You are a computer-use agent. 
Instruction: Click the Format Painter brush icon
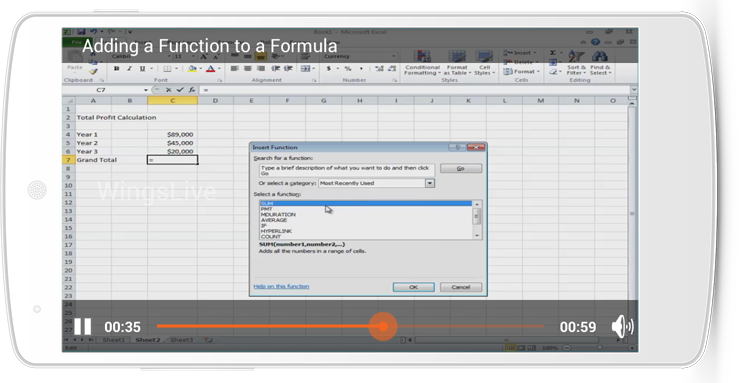[94, 72]
